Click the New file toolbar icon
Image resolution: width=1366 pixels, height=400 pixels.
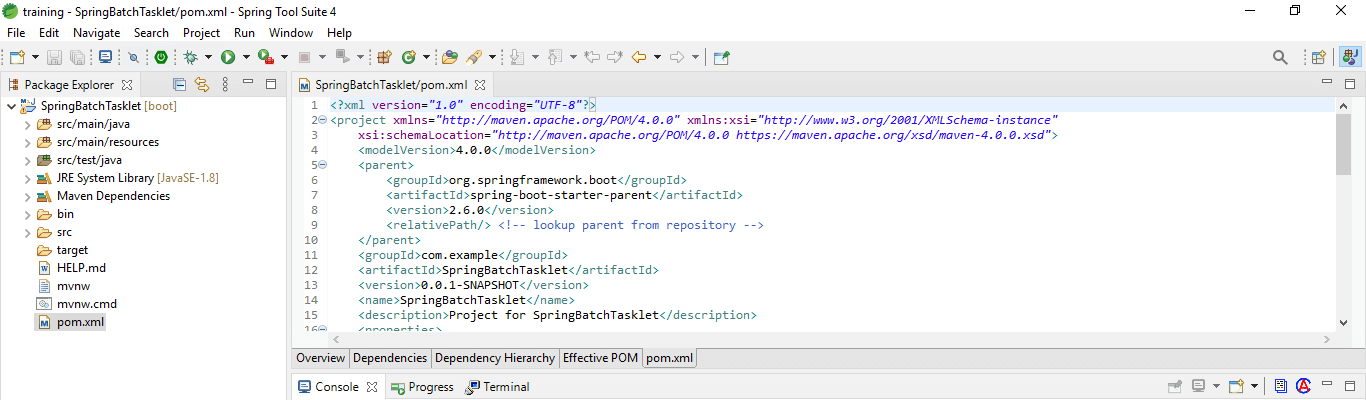tap(17, 58)
